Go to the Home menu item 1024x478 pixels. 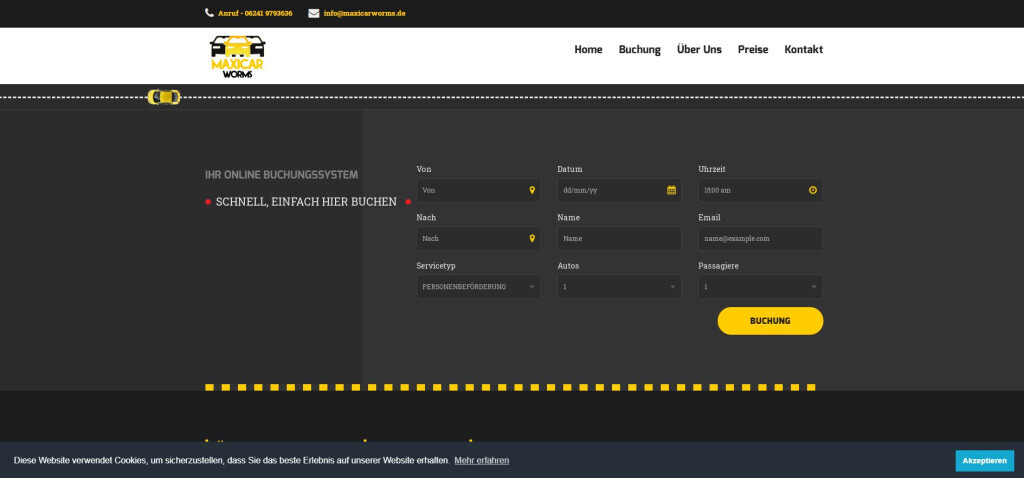click(x=588, y=50)
